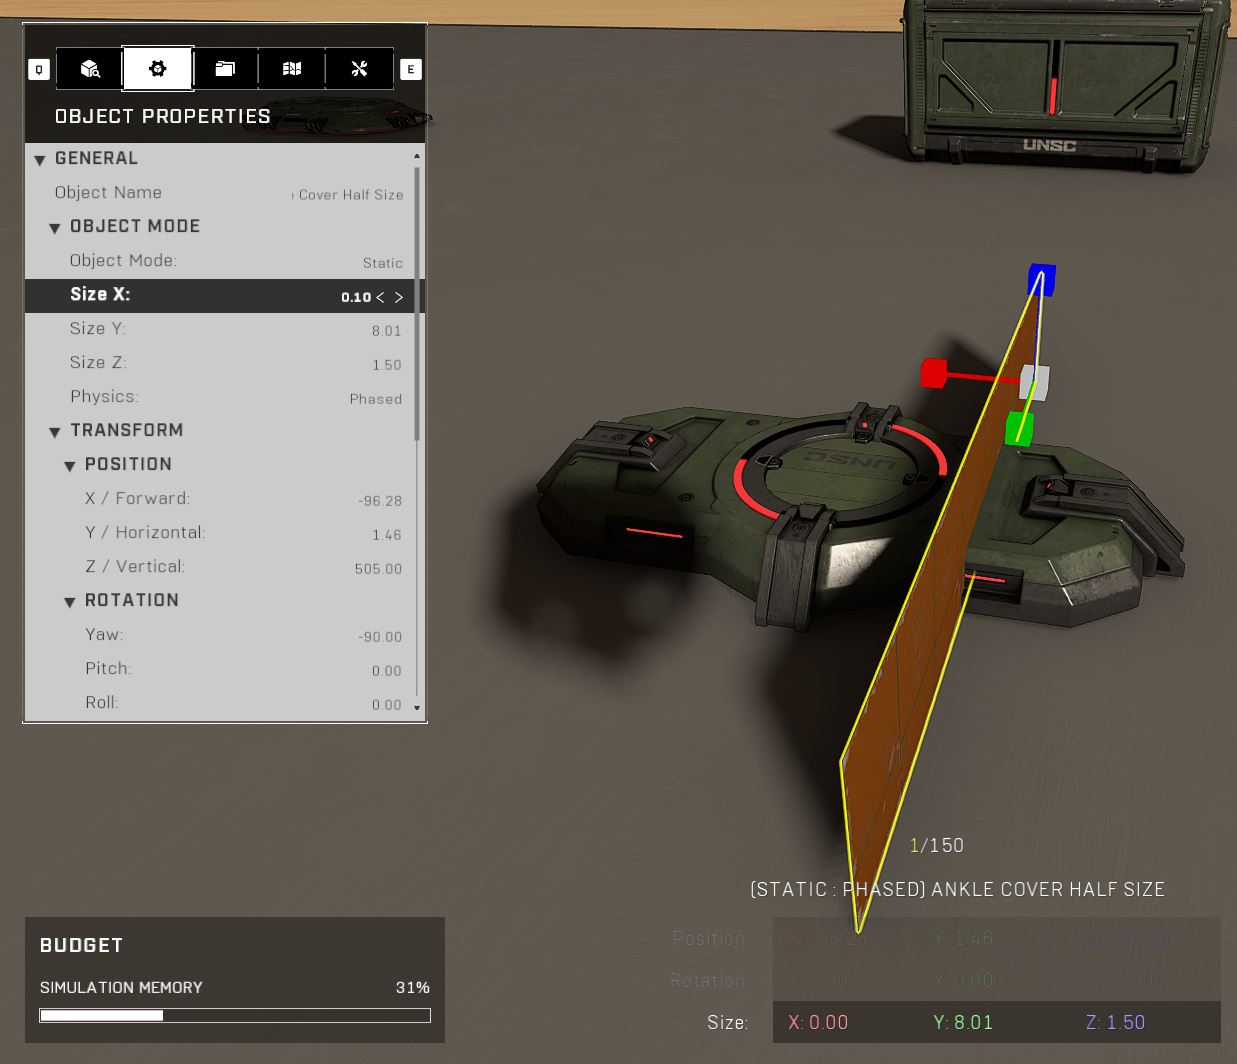
Task: Click the E next-tab key hint
Action: pos(410,69)
